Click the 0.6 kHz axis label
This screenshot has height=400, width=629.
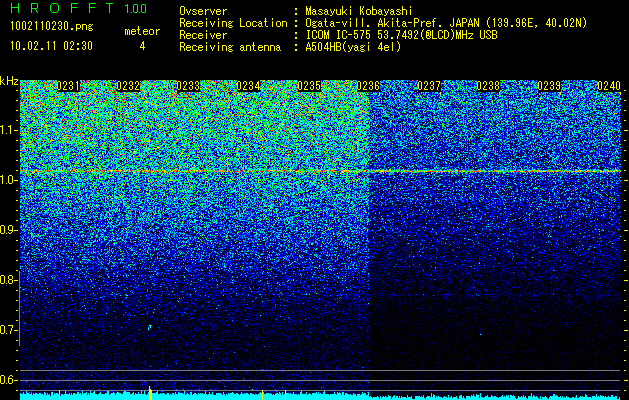point(8,380)
